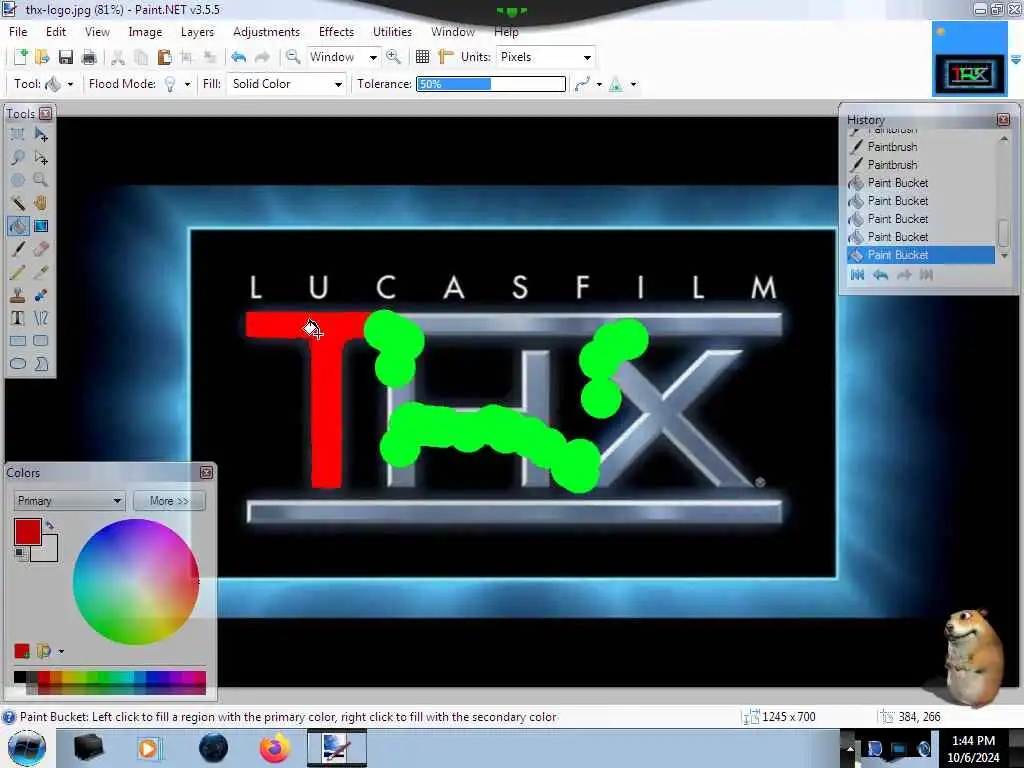Select the Eraser tool
Viewport: 1024px width, 768px height.
click(x=41, y=249)
